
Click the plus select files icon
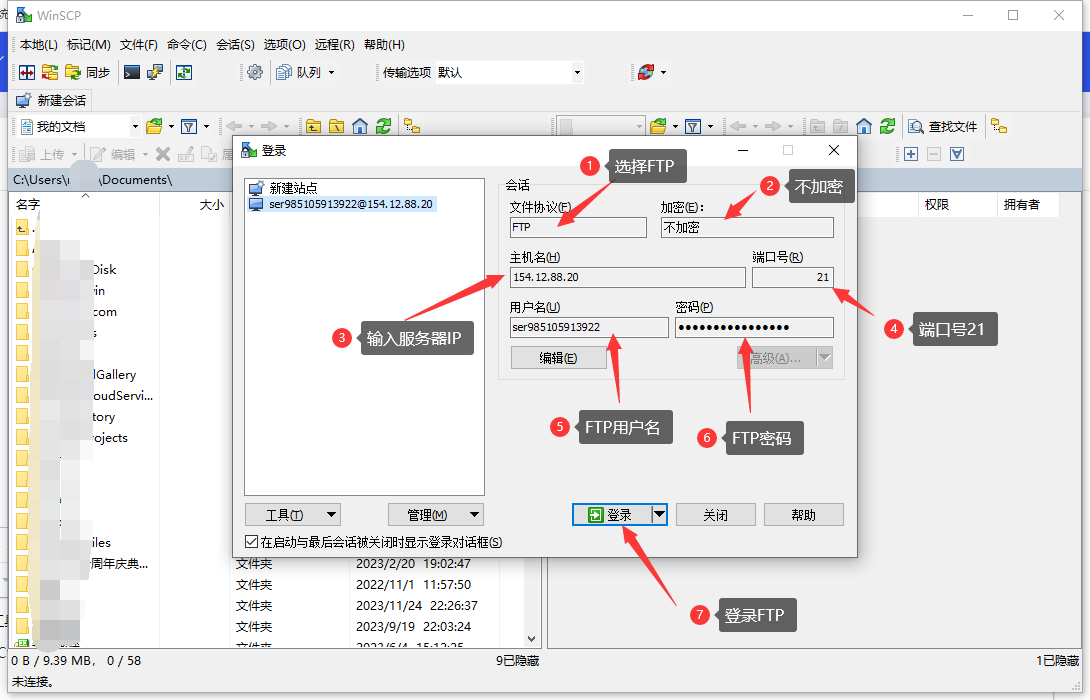[x=911, y=154]
